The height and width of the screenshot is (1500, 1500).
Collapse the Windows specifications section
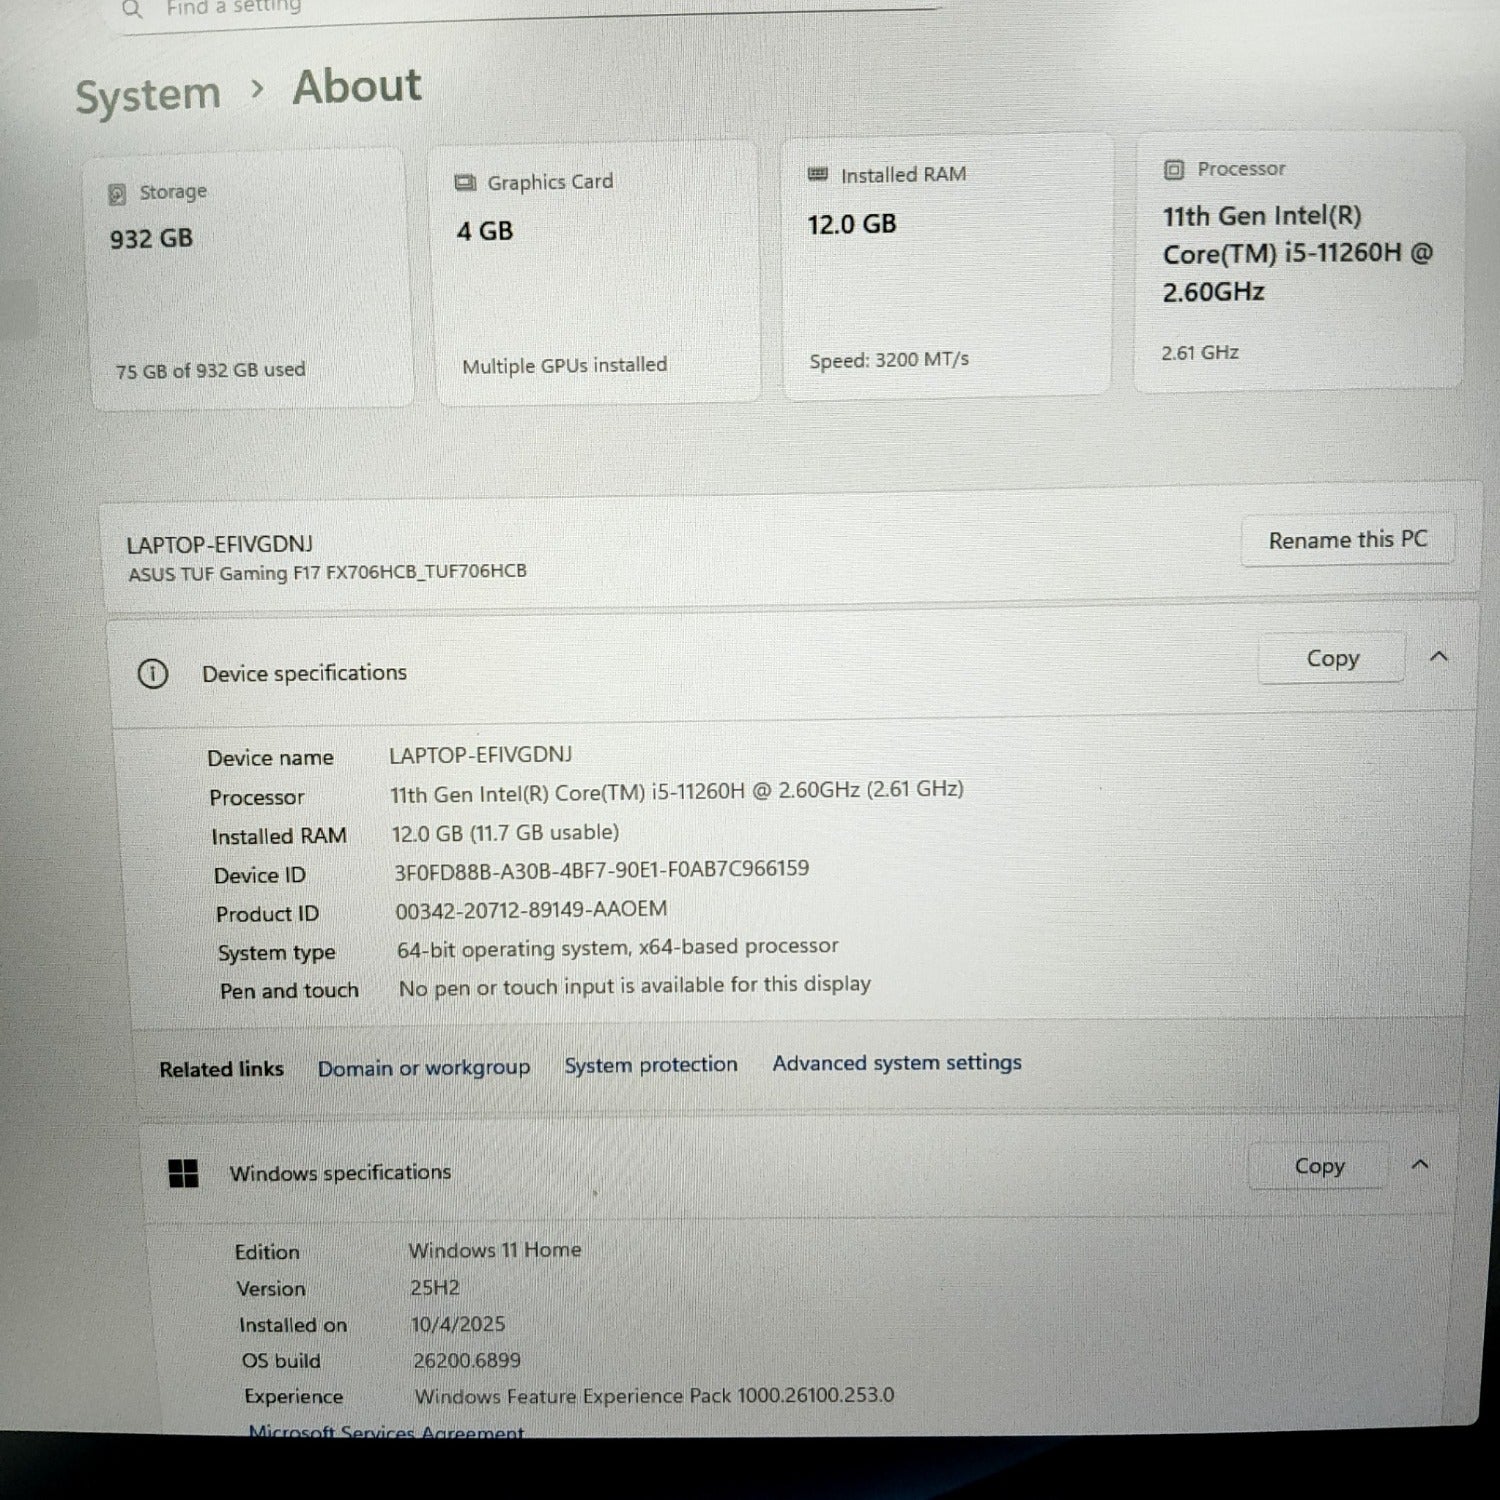pyautogui.click(x=1421, y=1165)
